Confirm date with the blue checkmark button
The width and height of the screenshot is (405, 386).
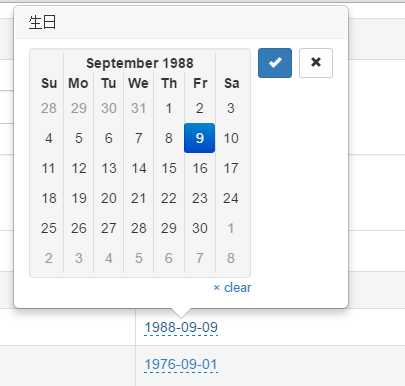(x=275, y=63)
